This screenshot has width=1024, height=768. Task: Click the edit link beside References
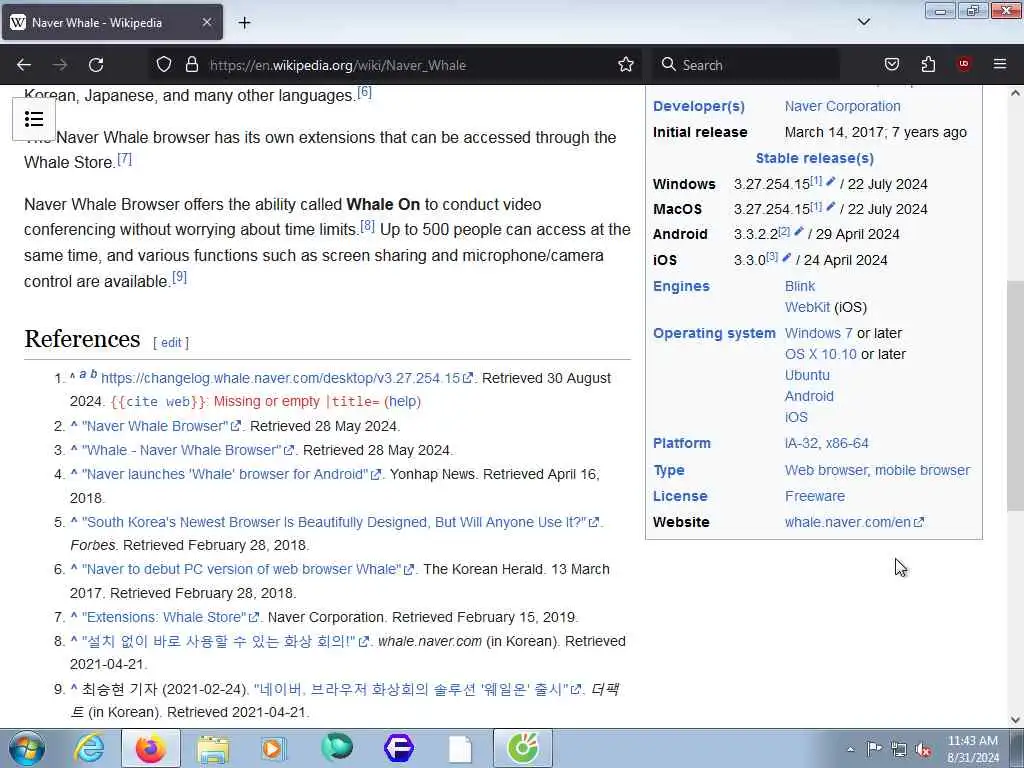point(171,343)
